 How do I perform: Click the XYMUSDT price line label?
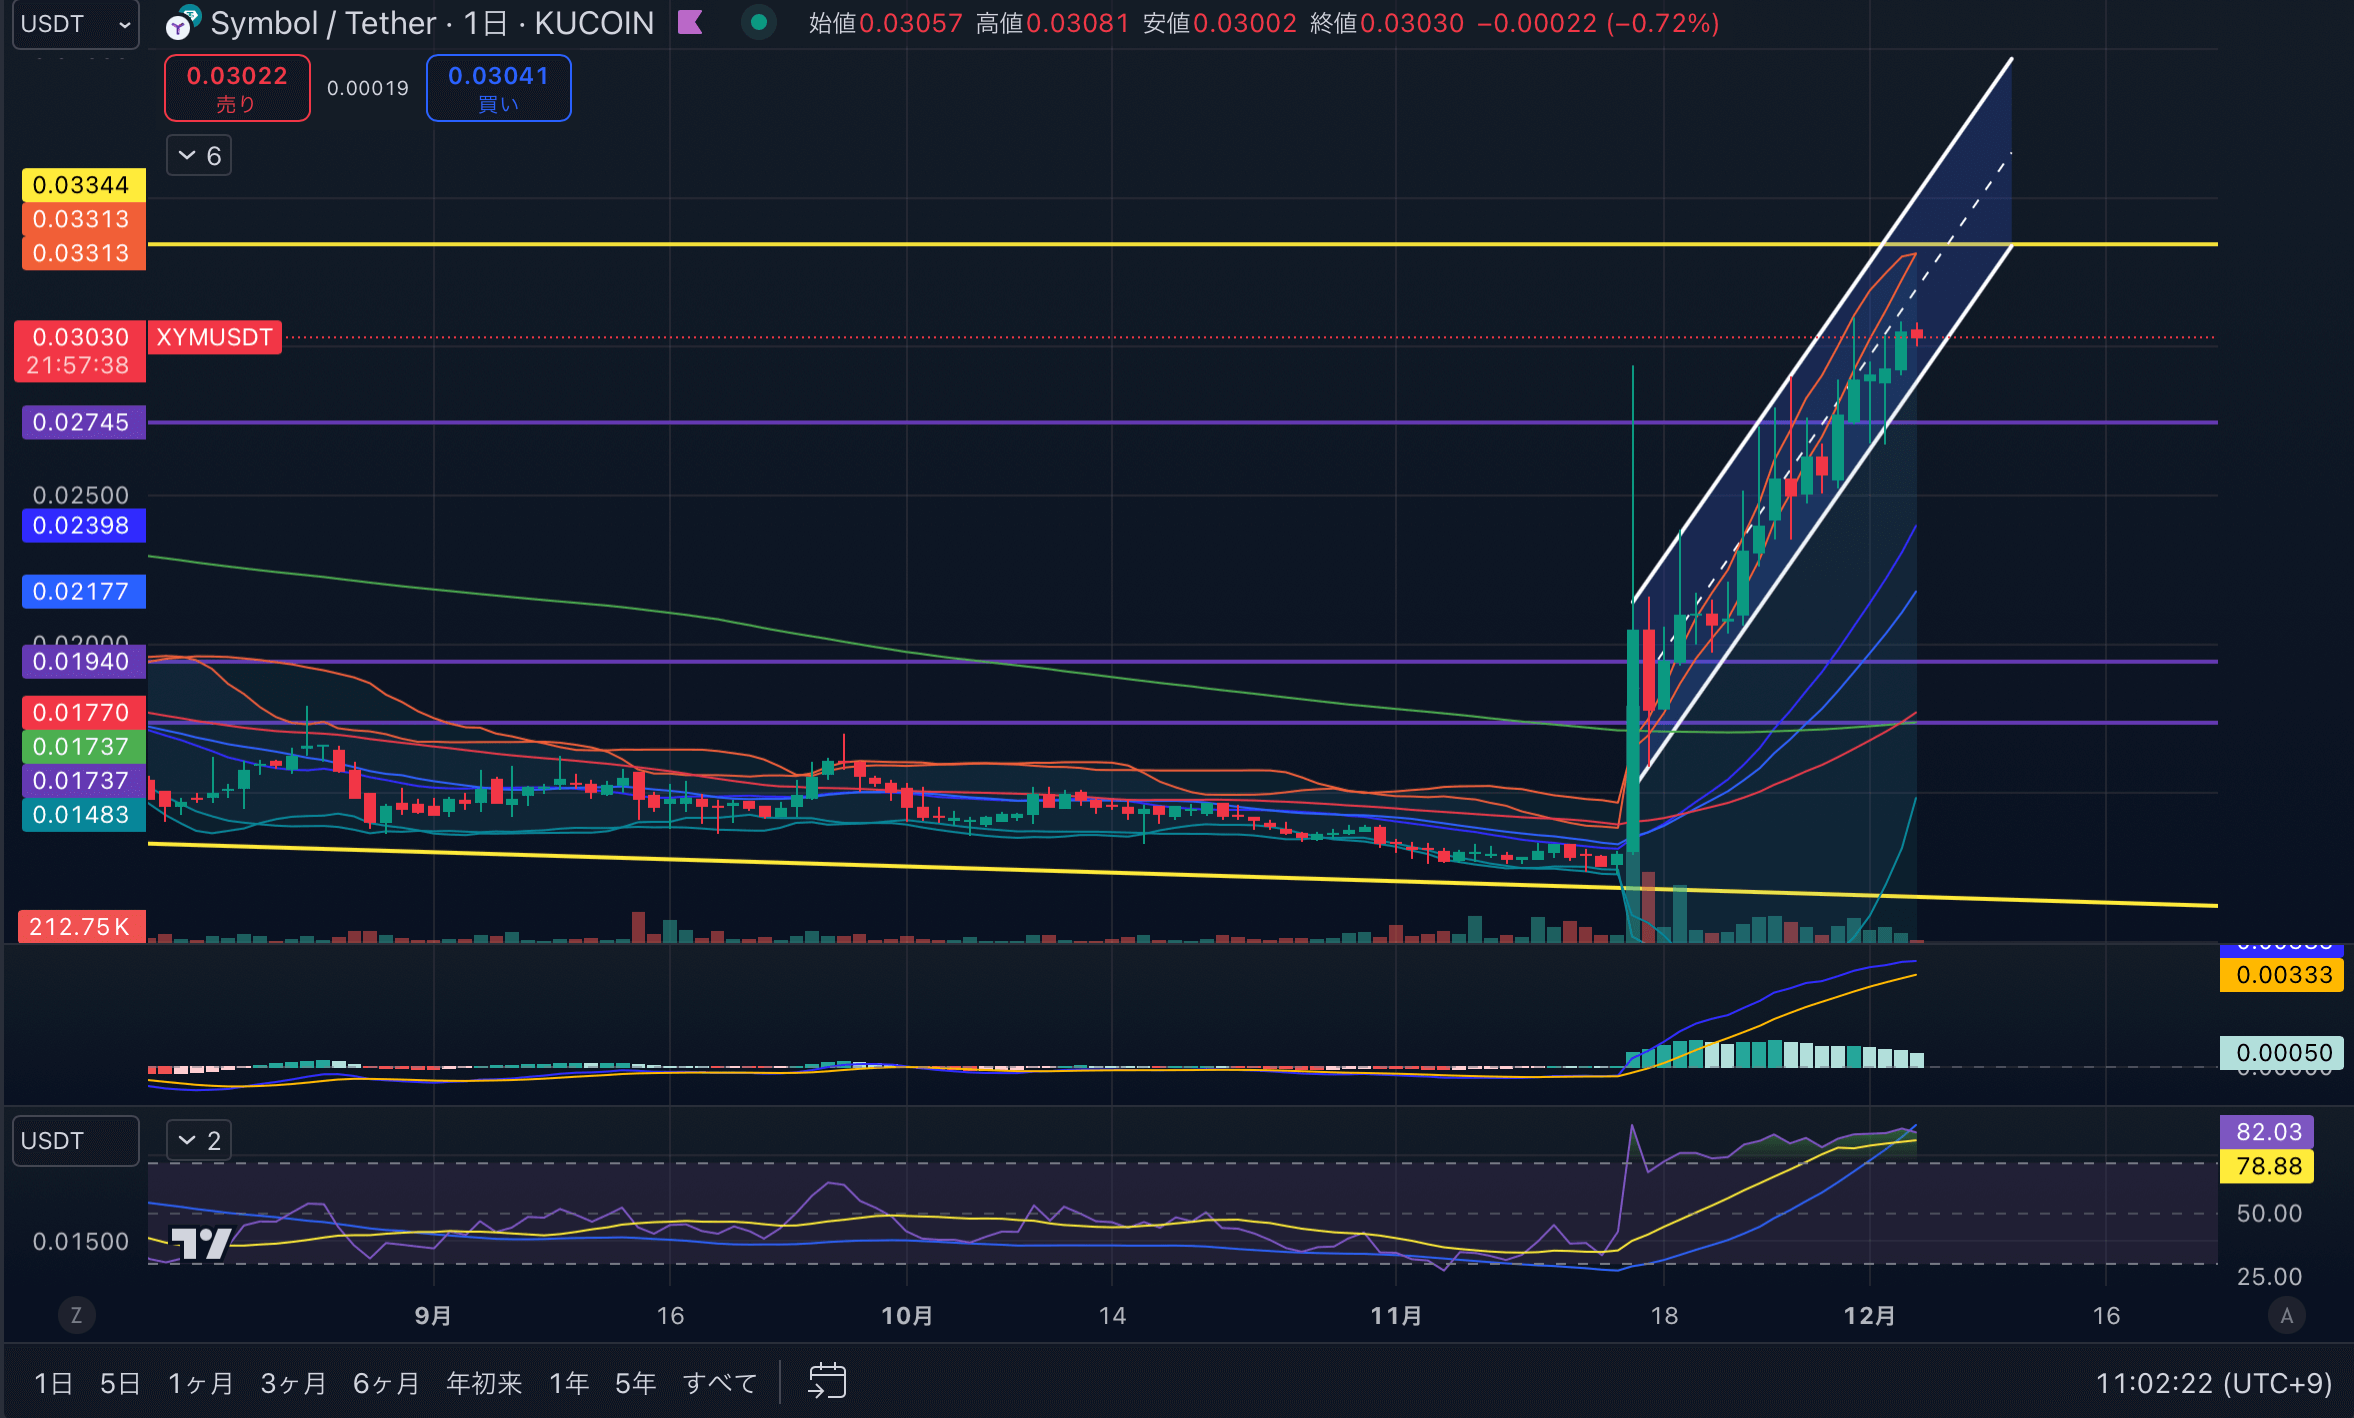pos(215,337)
